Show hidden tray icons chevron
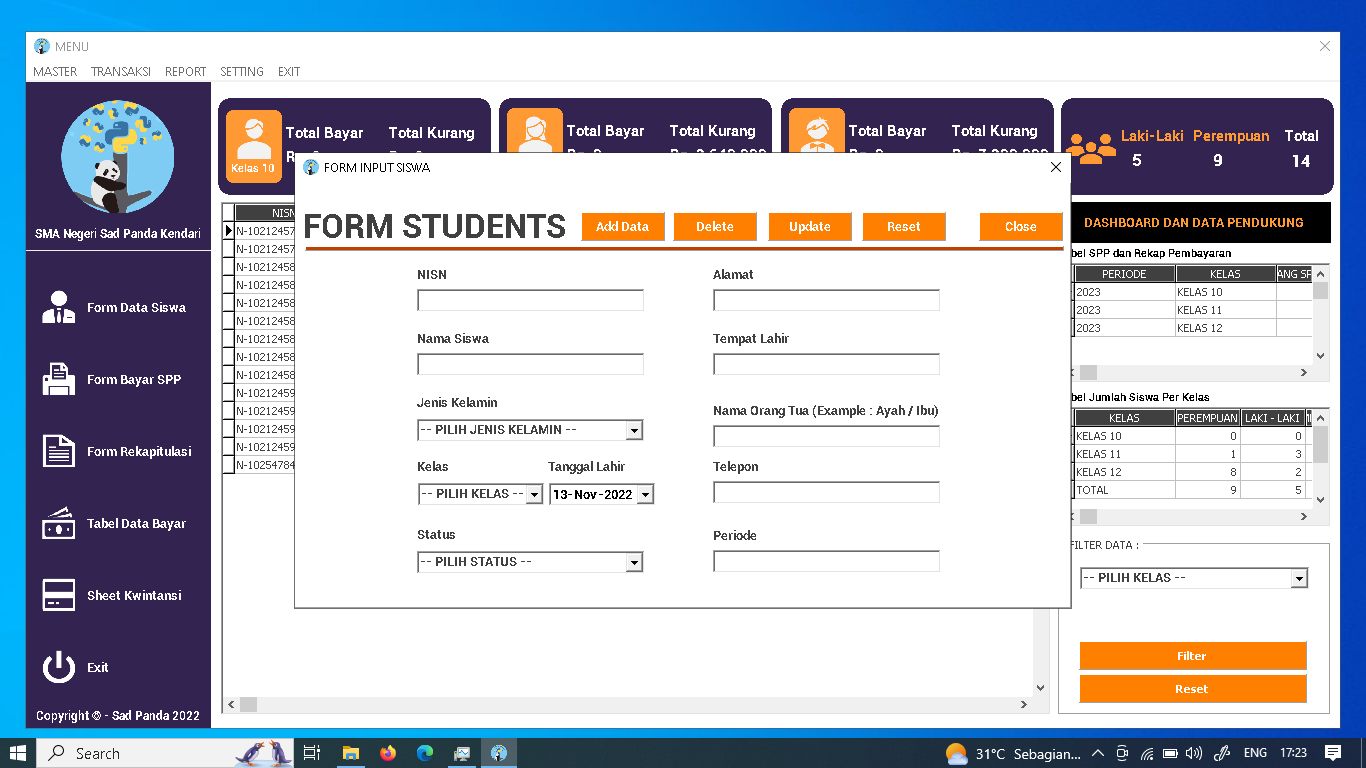The width and height of the screenshot is (1366, 768). tap(1098, 753)
